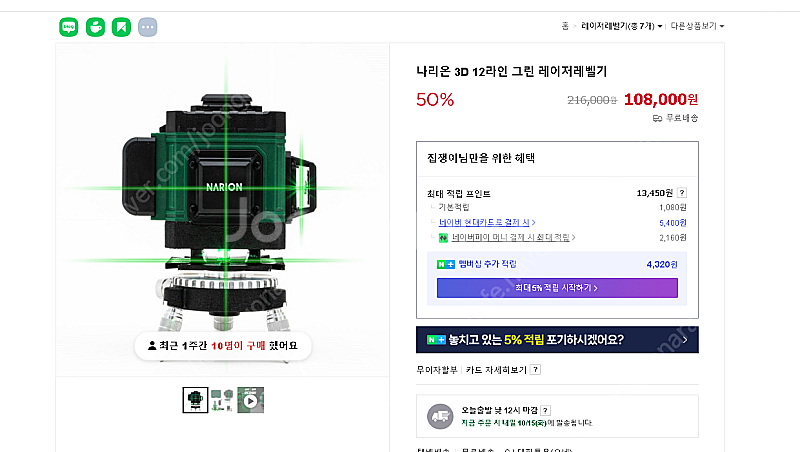This screenshot has width=800, height=452.
Task: Click N+ membership badge in 멤버십 추가 적립 row
Action: [446, 264]
